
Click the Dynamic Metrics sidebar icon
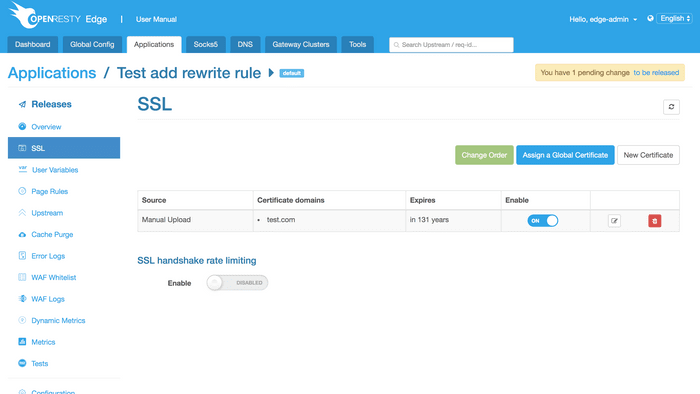click(22, 320)
